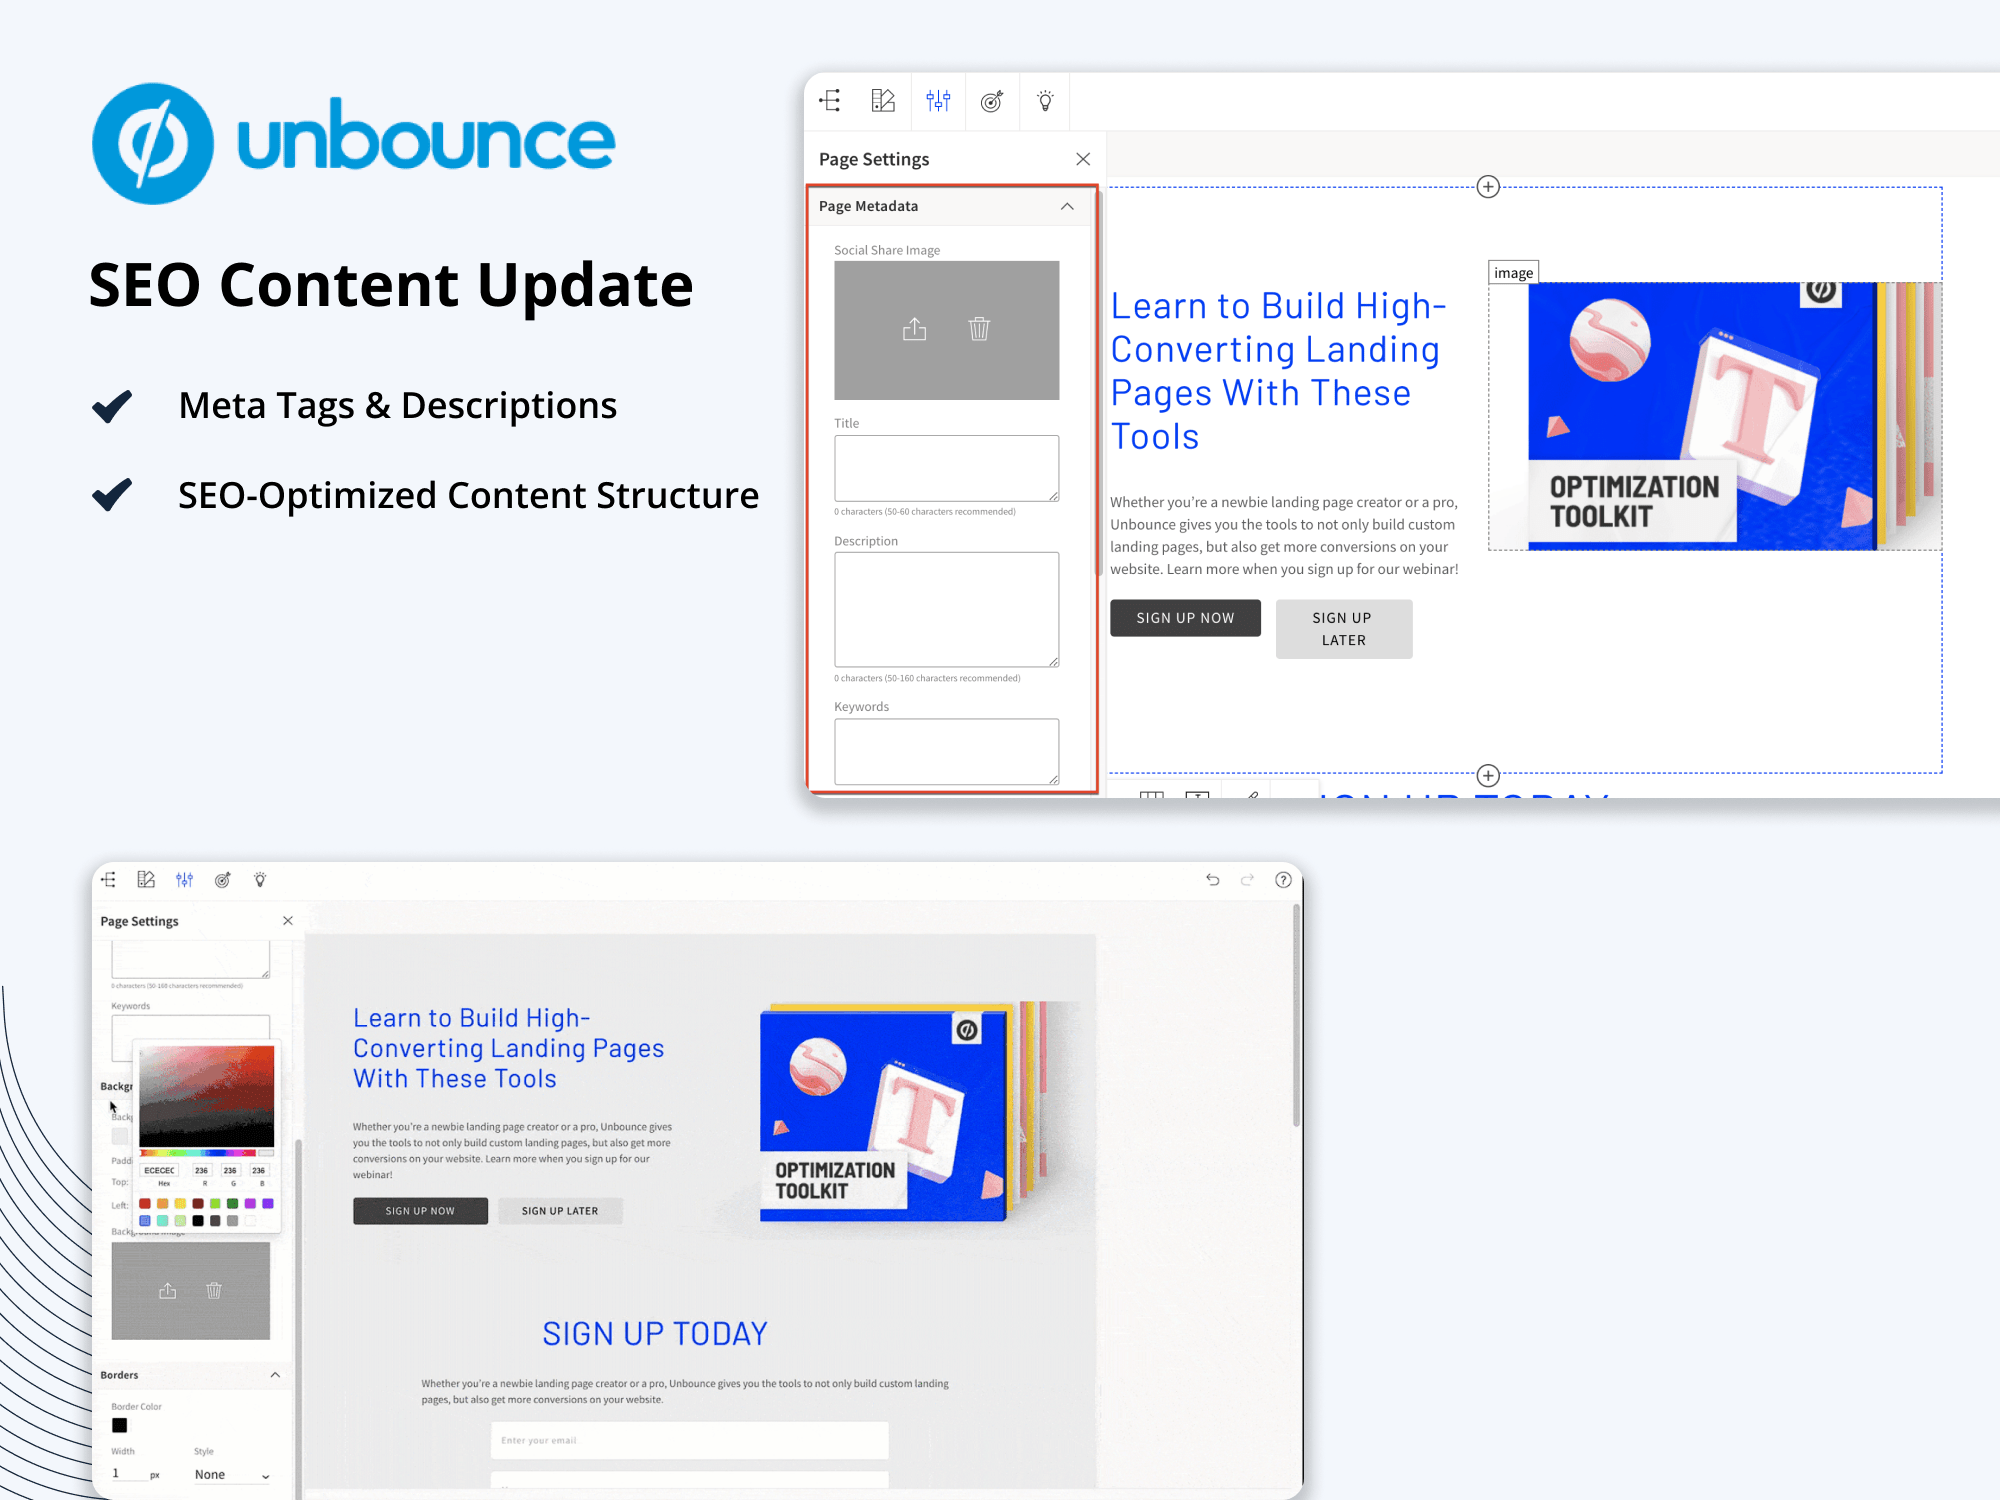Click upload icon in Social Share Image

[914, 329]
